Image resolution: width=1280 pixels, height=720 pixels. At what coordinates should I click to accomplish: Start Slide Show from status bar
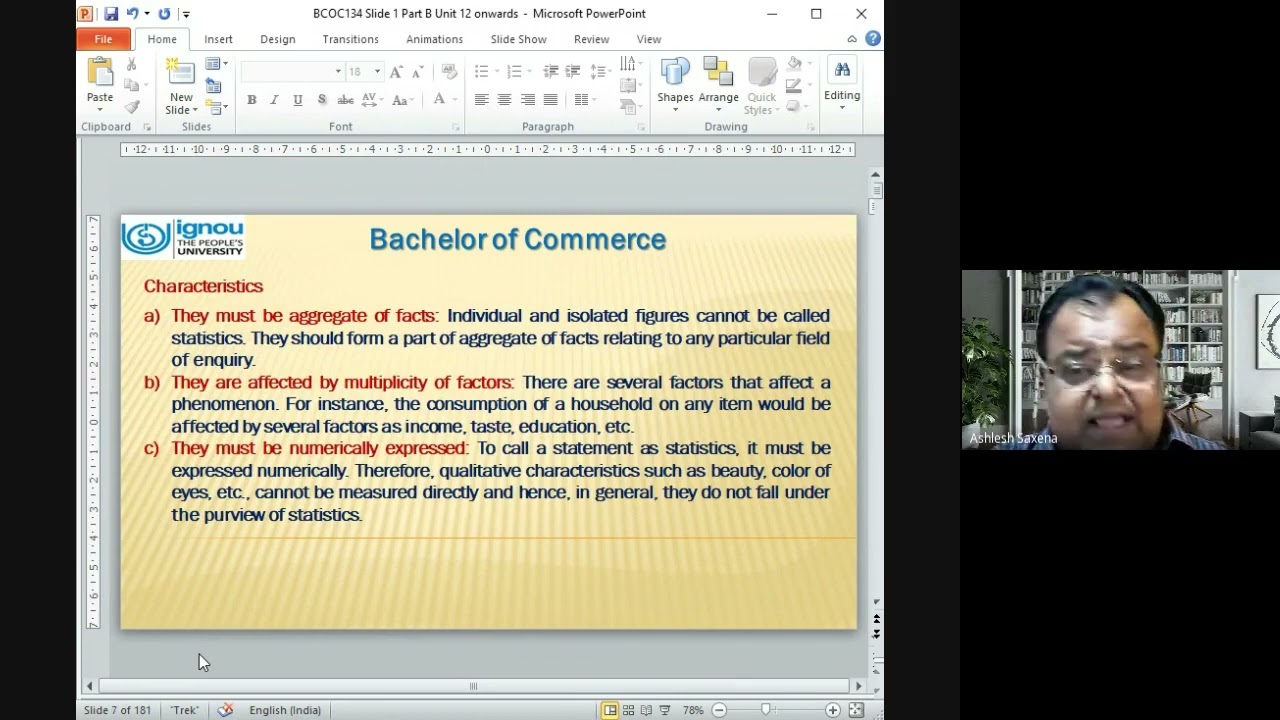[665, 710]
